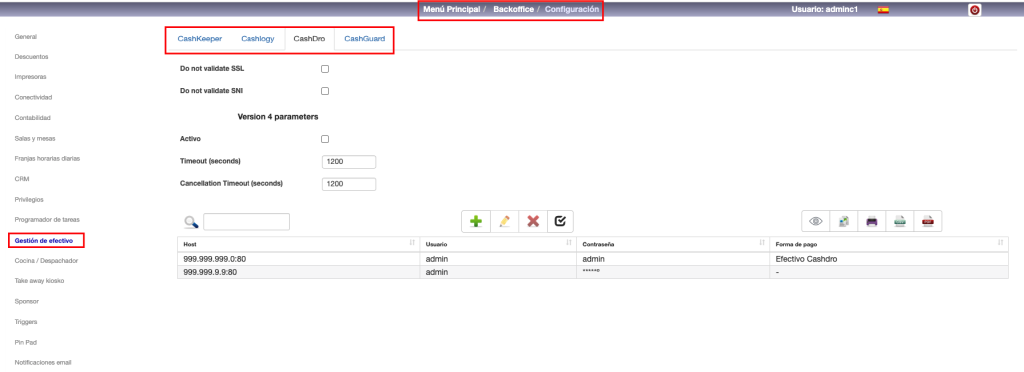
Task: Click the Usuario: adminc1 label
Action: (x=824, y=10)
